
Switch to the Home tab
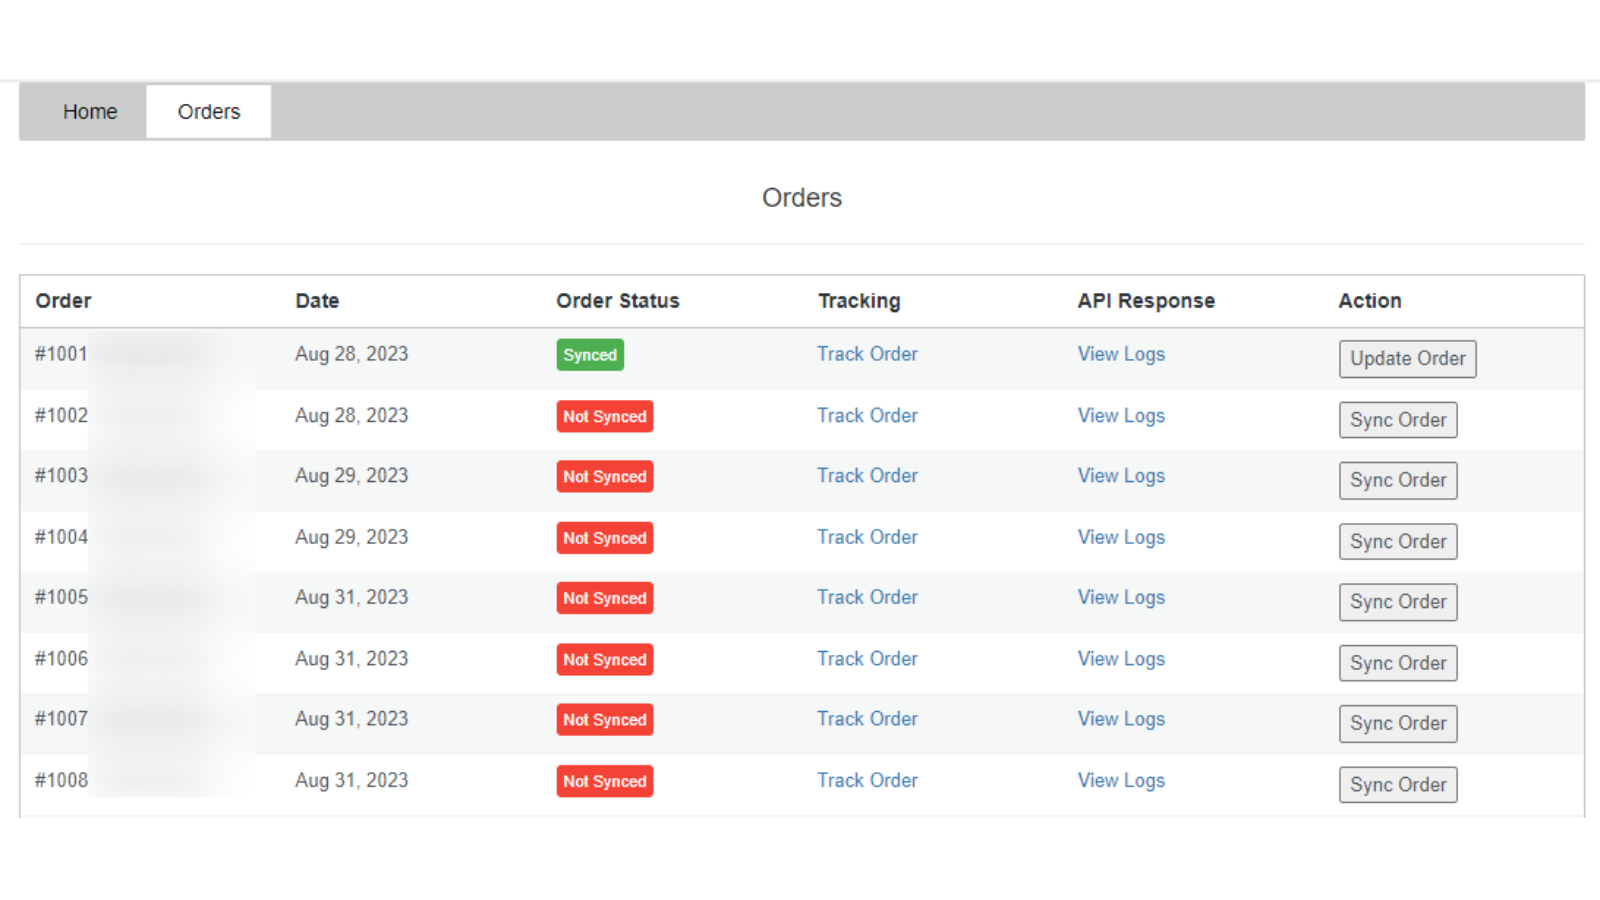(90, 111)
